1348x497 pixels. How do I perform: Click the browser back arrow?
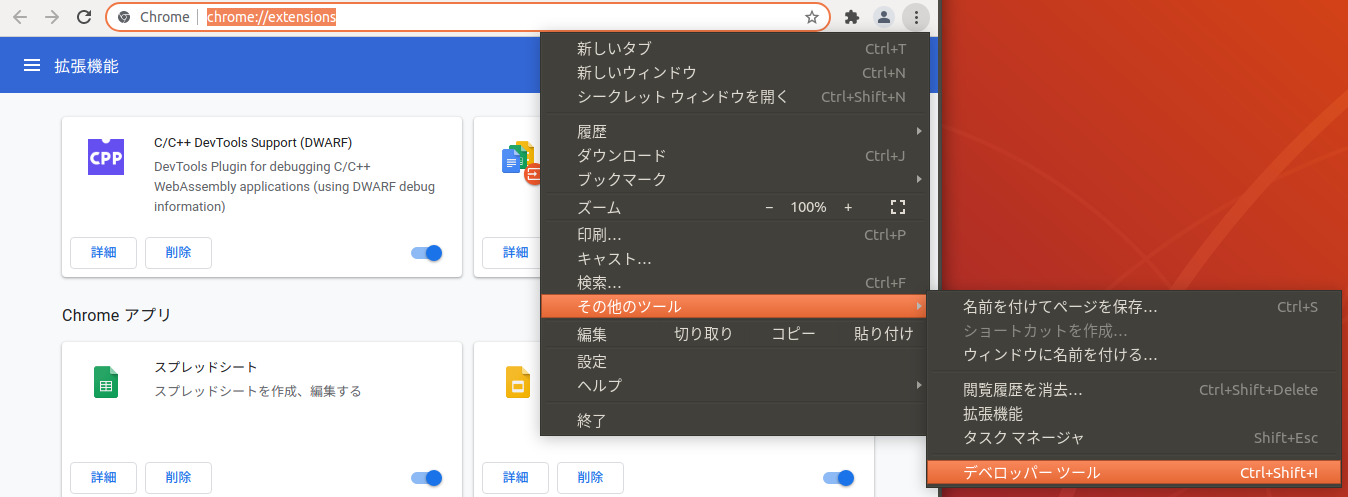pos(20,17)
